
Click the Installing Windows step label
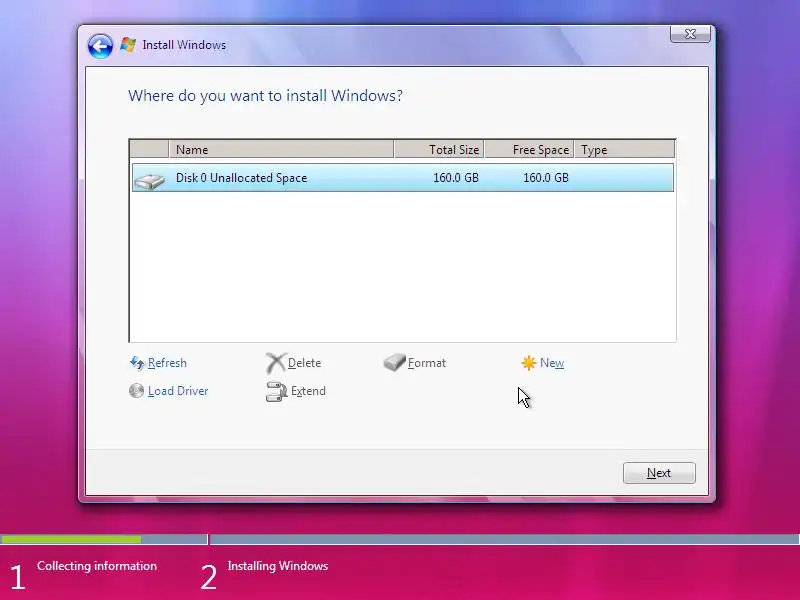pyautogui.click(x=278, y=566)
